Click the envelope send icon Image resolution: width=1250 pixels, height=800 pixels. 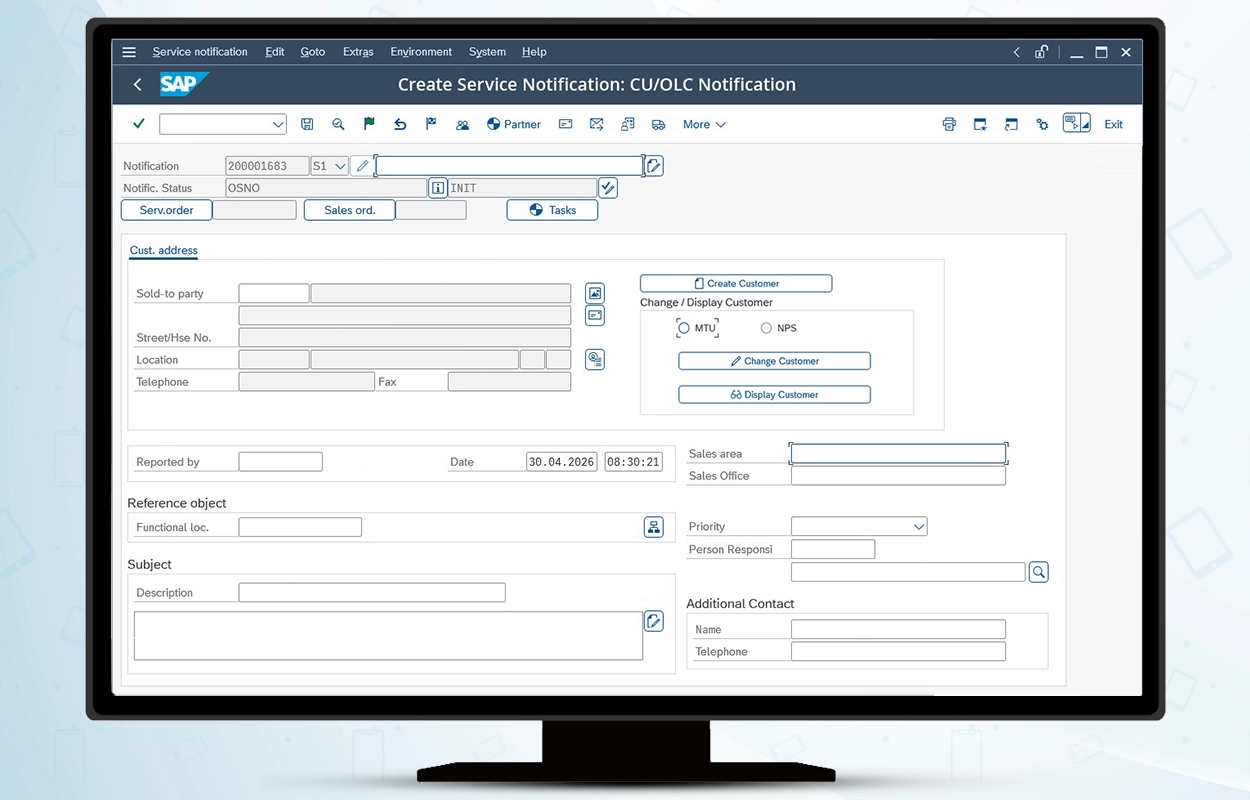(x=596, y=124)
